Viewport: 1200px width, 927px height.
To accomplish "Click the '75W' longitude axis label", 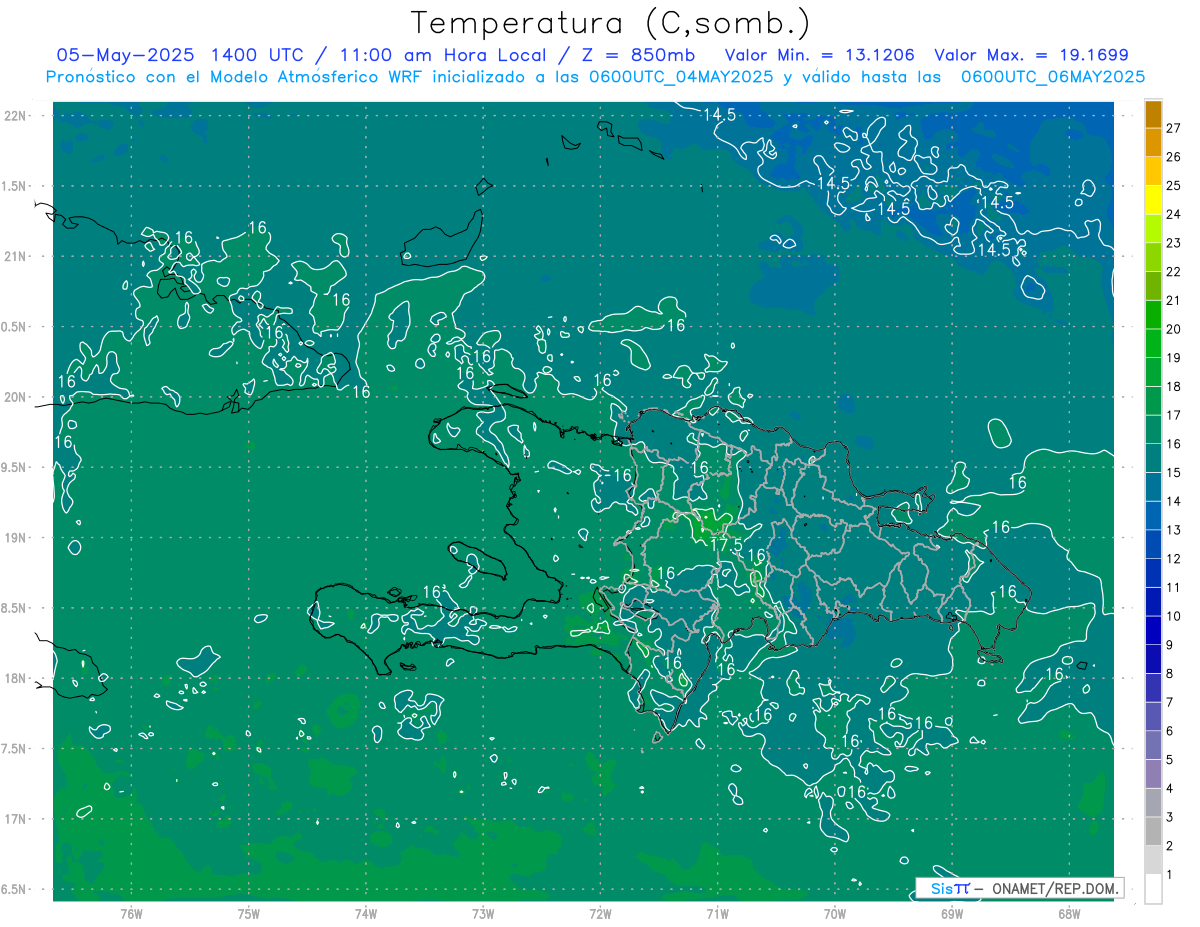I will (x=249, y=915).
